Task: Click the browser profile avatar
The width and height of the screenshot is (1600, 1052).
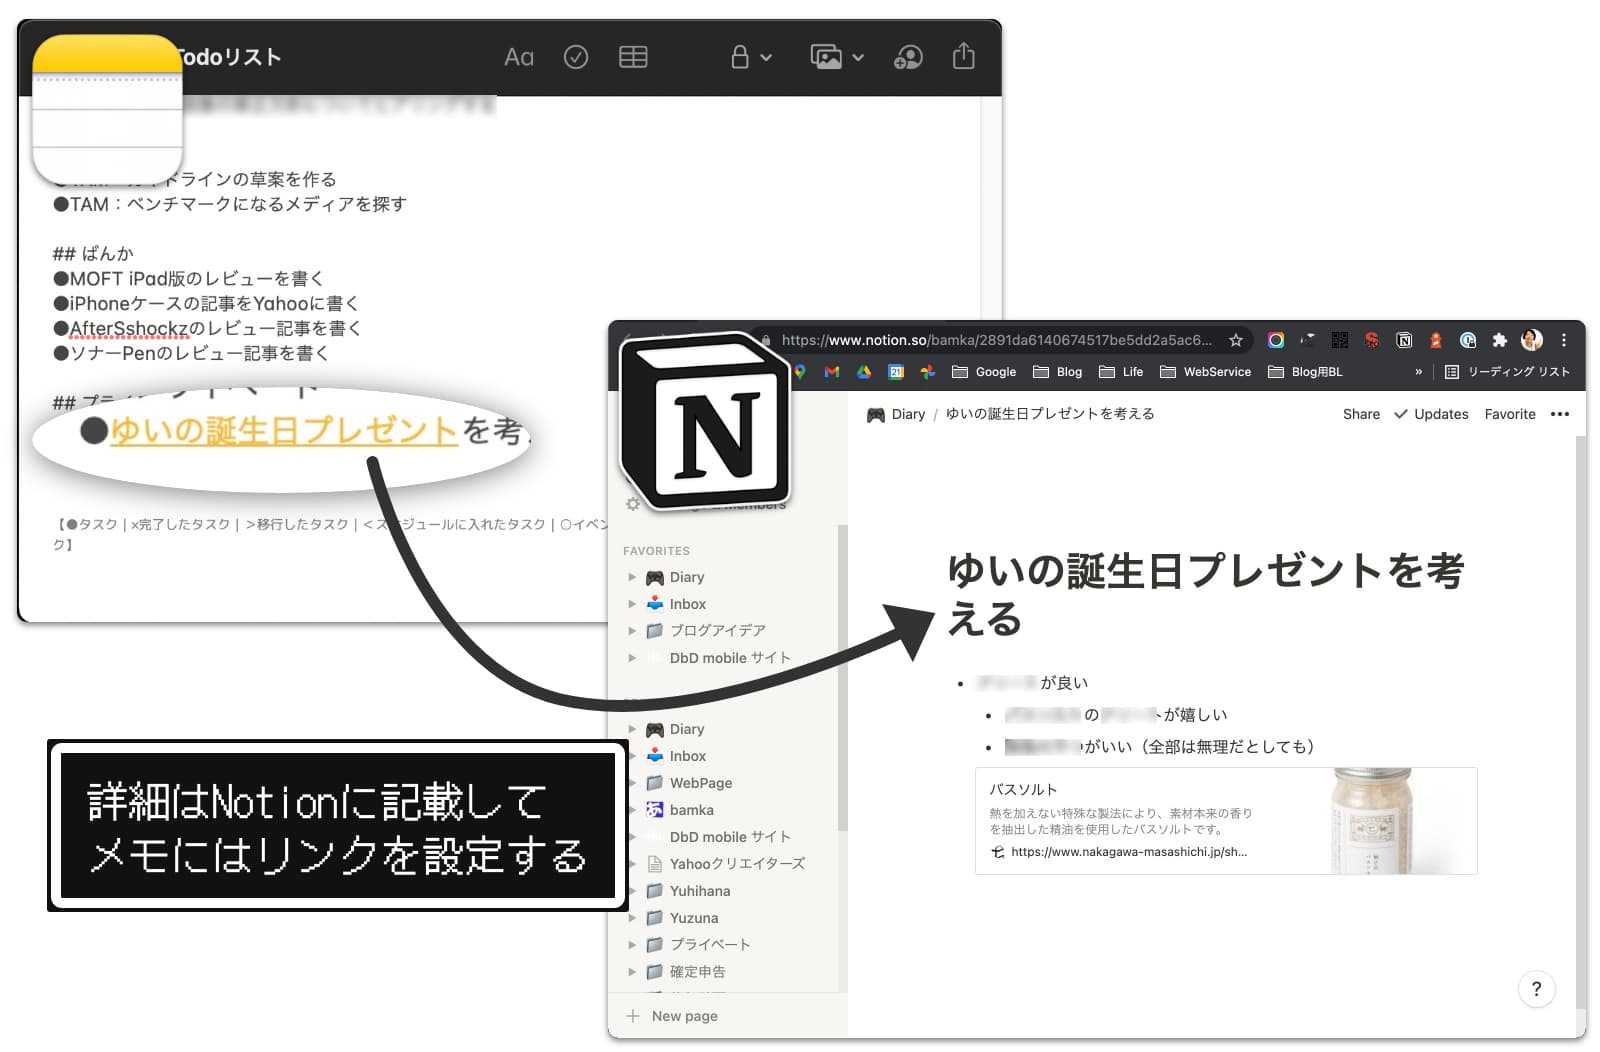Action: click(1531, 340)
